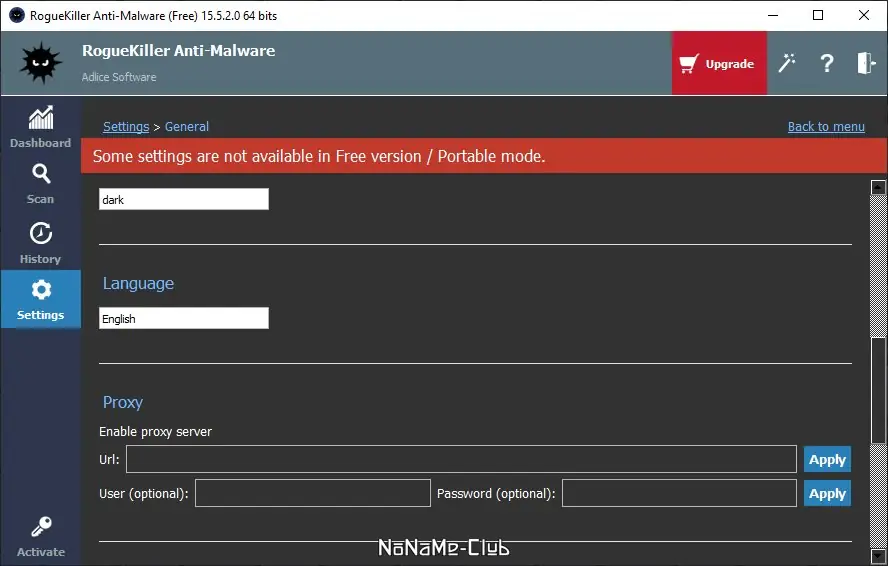
Task: Click the Proxy section heading
Action: click(x=123, y=402)
